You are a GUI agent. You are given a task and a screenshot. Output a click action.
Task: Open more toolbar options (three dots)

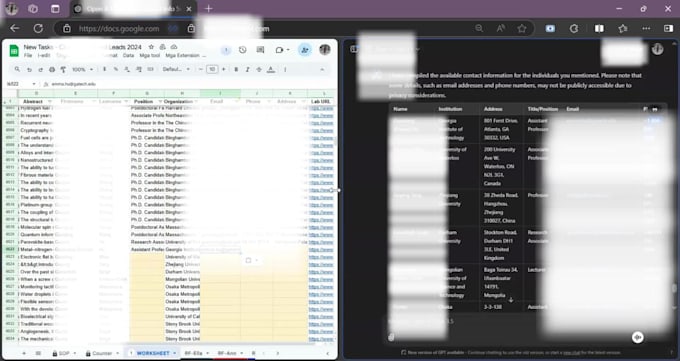tap(285, 69)
